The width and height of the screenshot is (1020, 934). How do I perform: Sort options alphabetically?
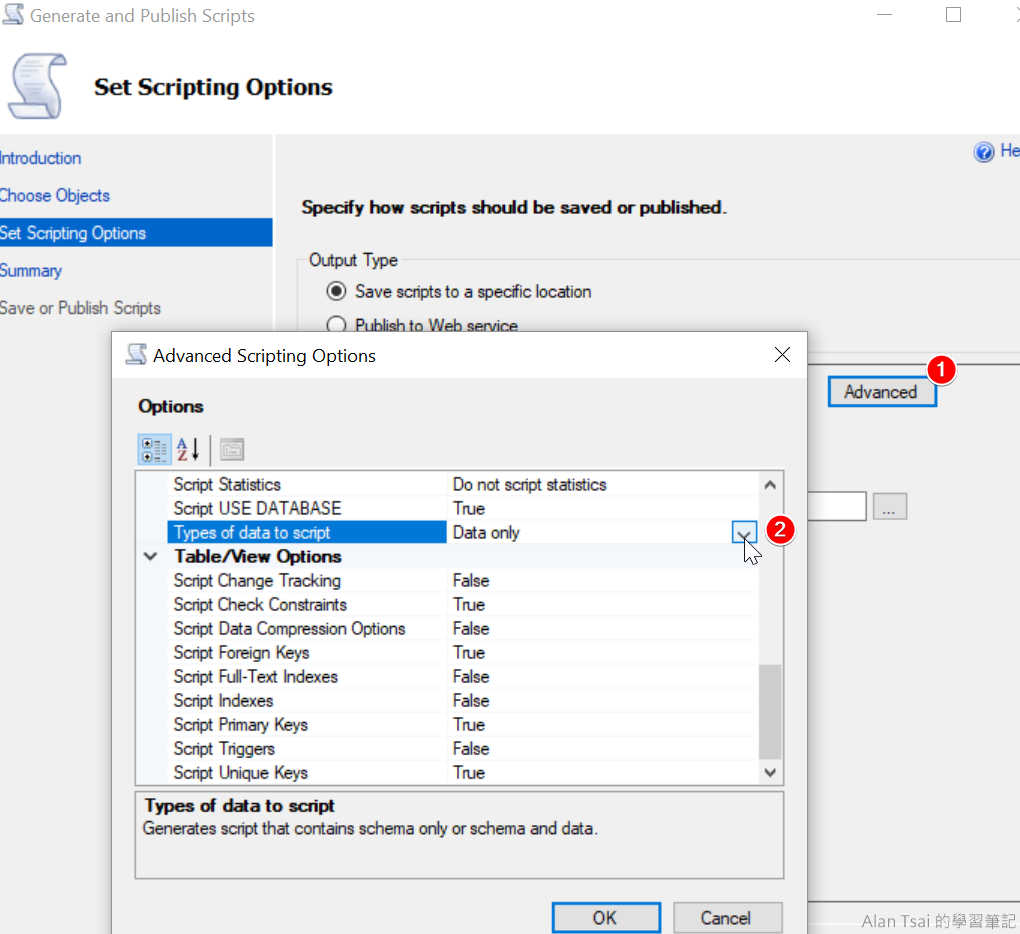coord(188,449)
